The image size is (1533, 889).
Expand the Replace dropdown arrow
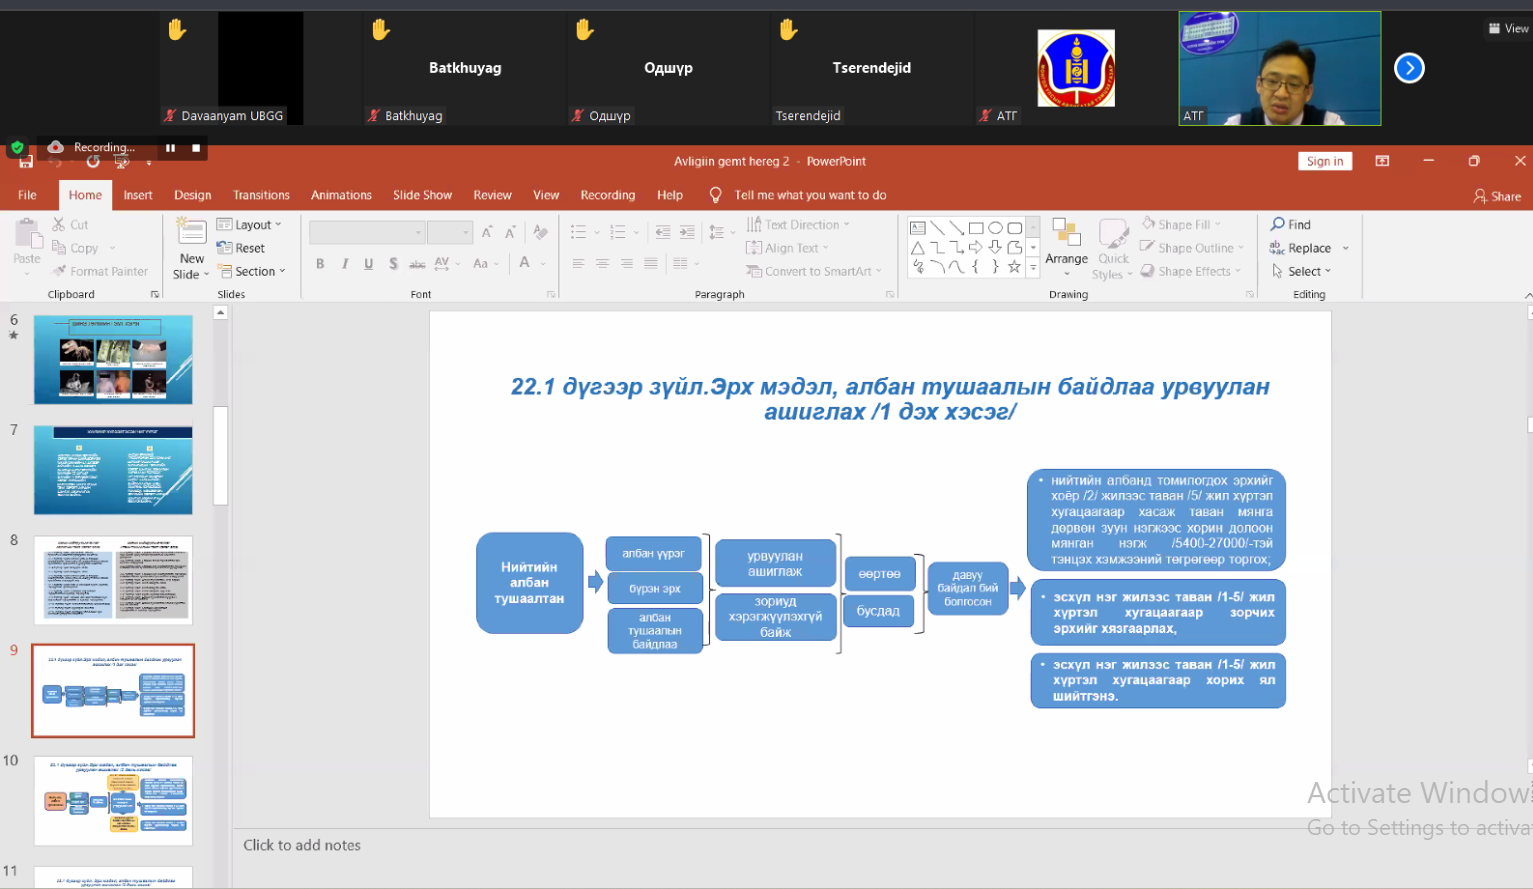pos(1346,248)
